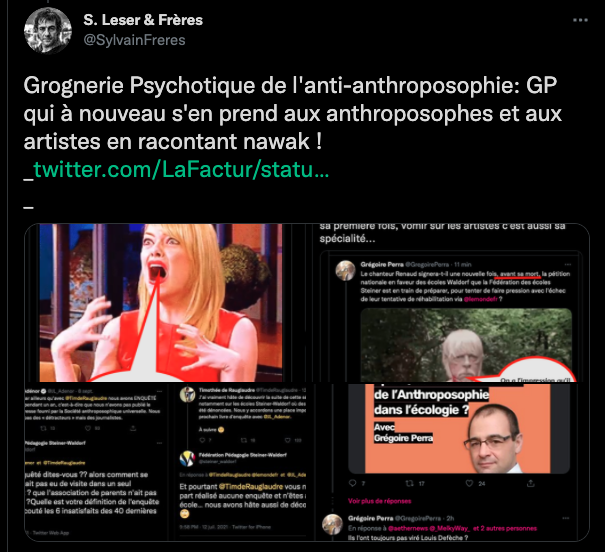Click the @TimdeRauglaudre mention in yellow

tap(251, 487)
